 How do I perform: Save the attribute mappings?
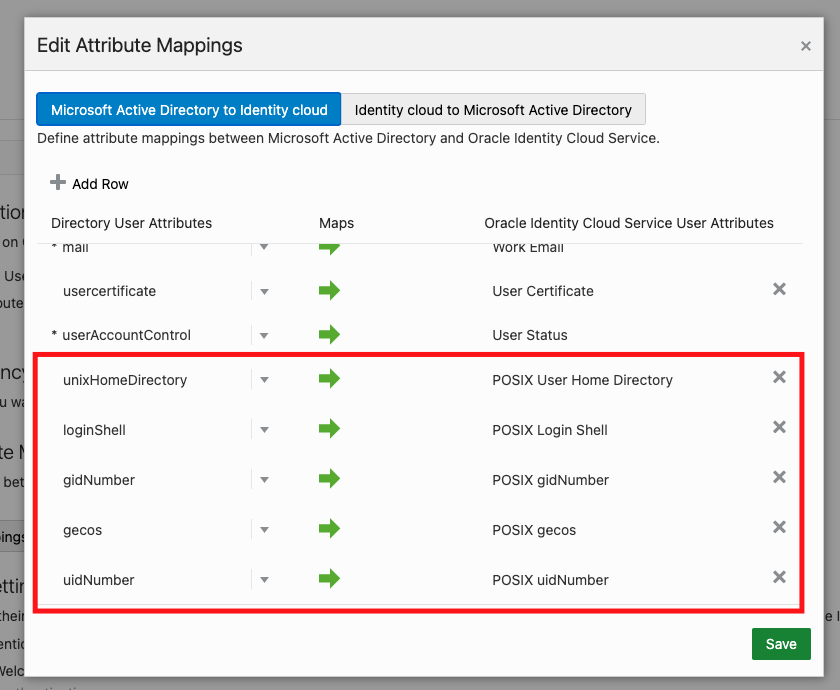click(x=781, y=643)
